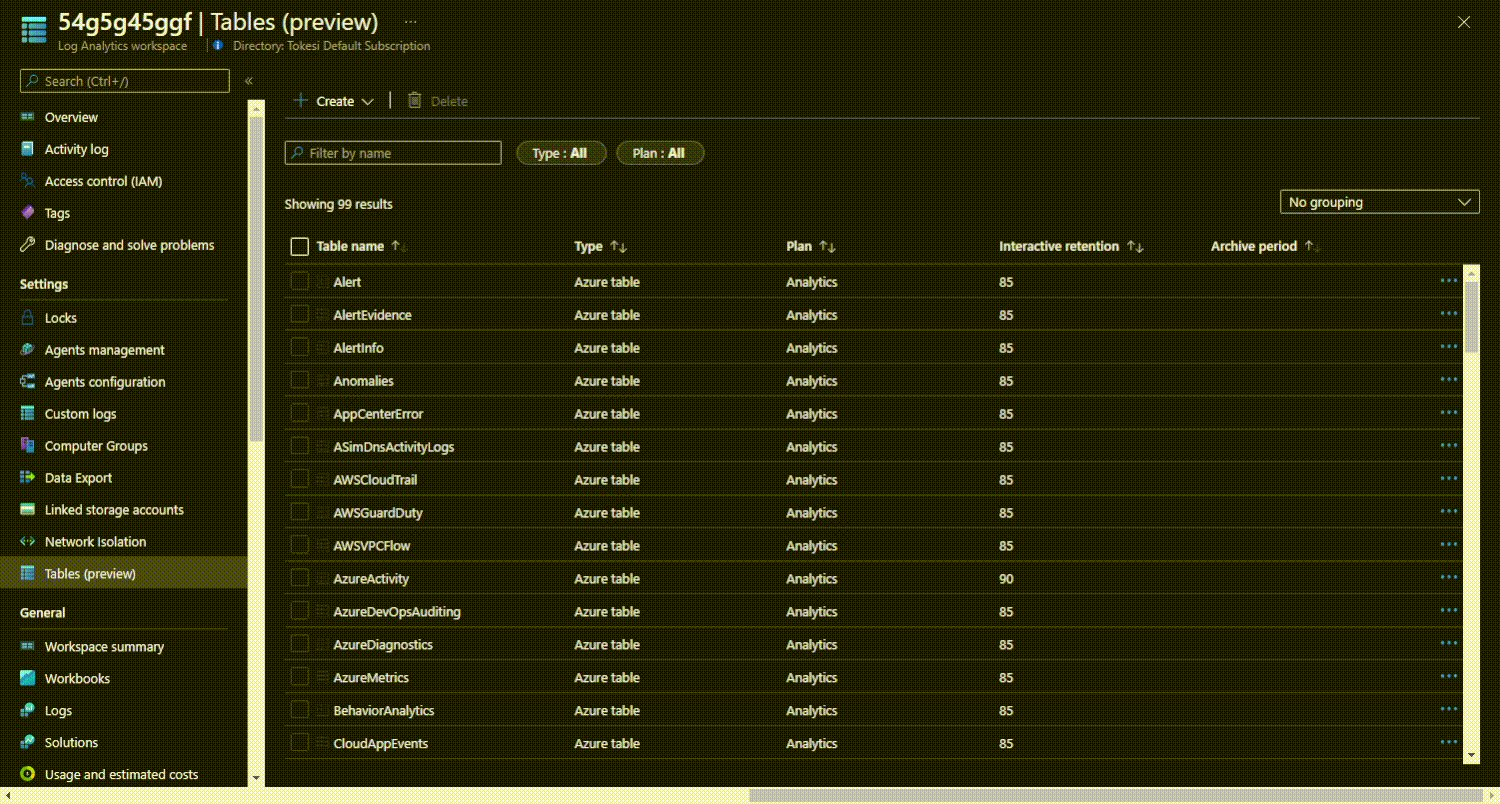Check the select-all checkbox in table header
The image size is (1500, 804).
click(299, 245)
